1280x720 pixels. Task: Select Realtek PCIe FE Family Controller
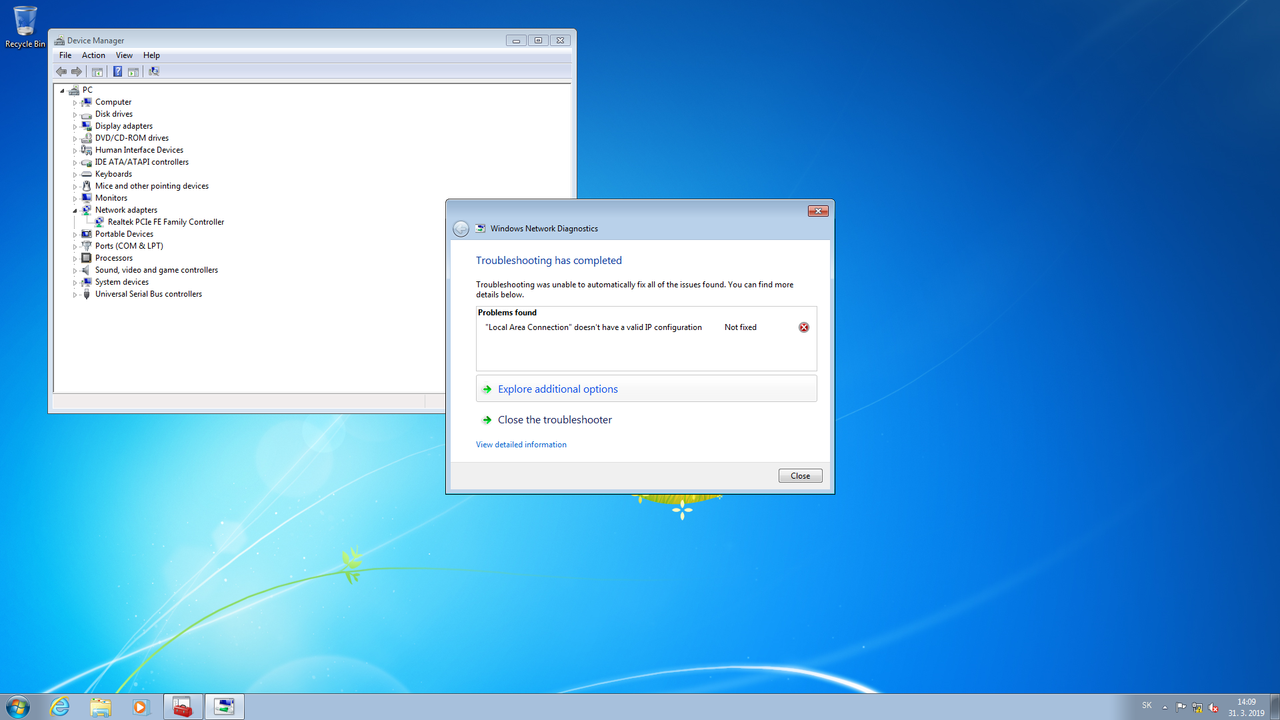click(x=166, y=222)
